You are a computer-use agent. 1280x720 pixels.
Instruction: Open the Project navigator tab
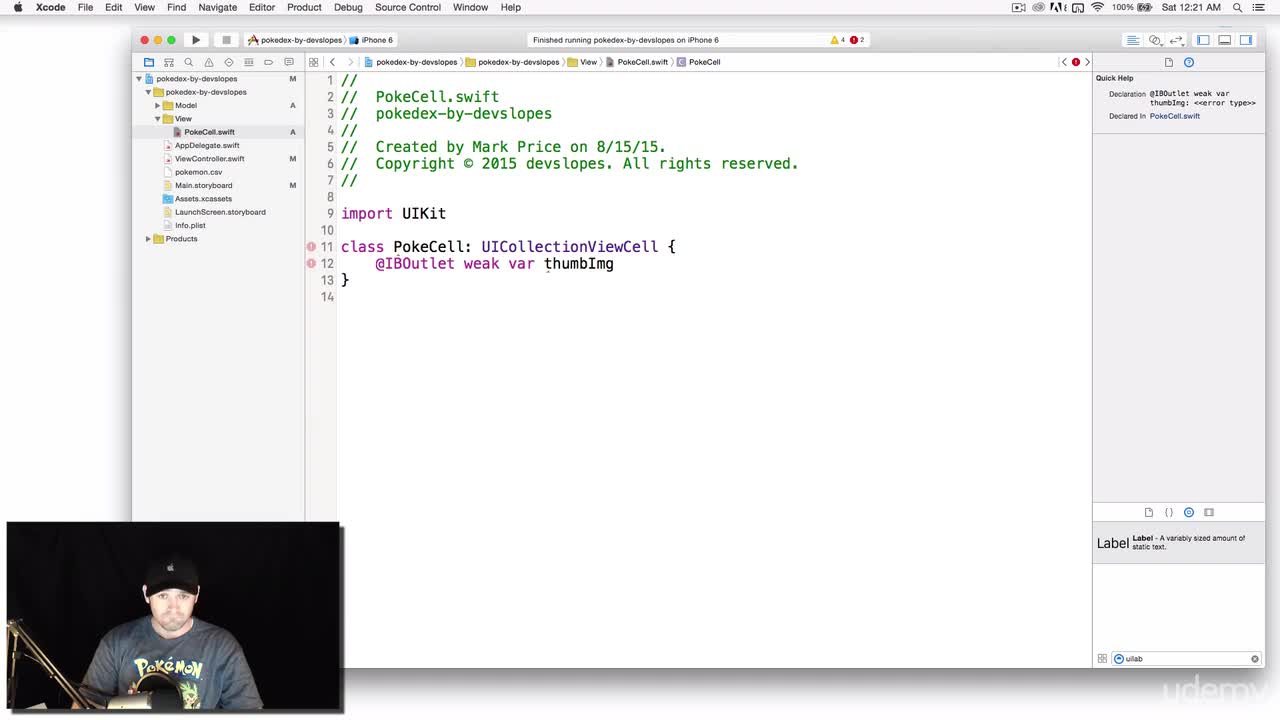[148, 62]
